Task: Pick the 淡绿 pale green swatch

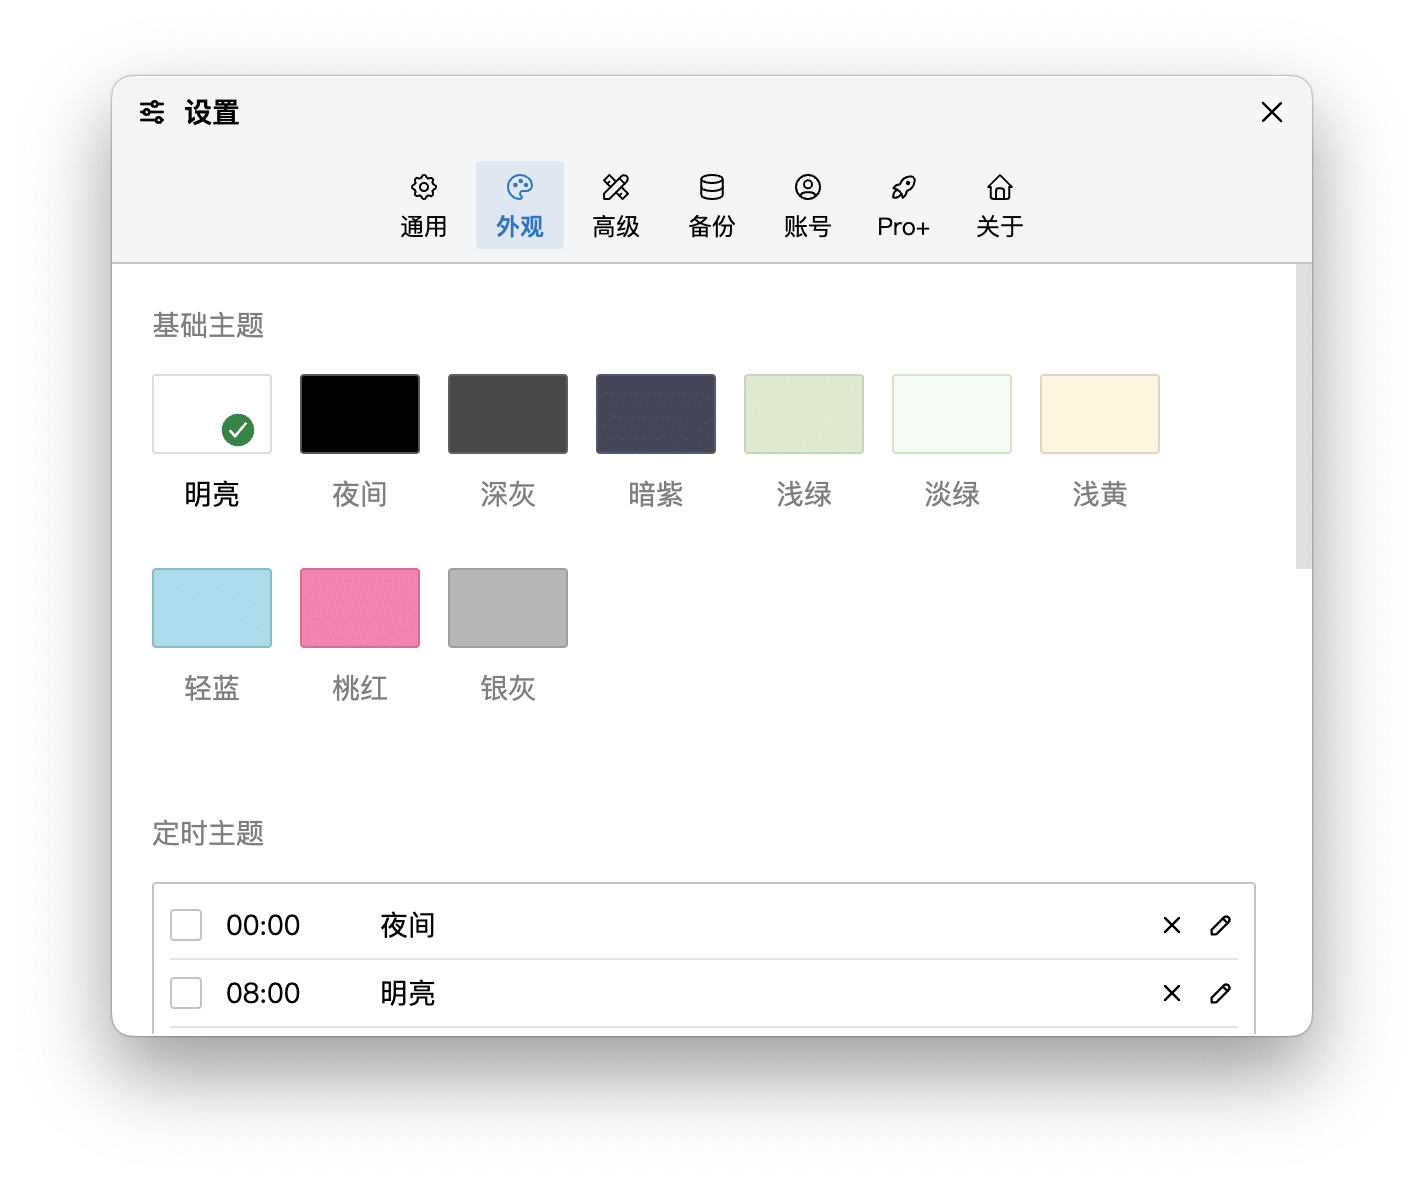Action: (x=952, y=414)
